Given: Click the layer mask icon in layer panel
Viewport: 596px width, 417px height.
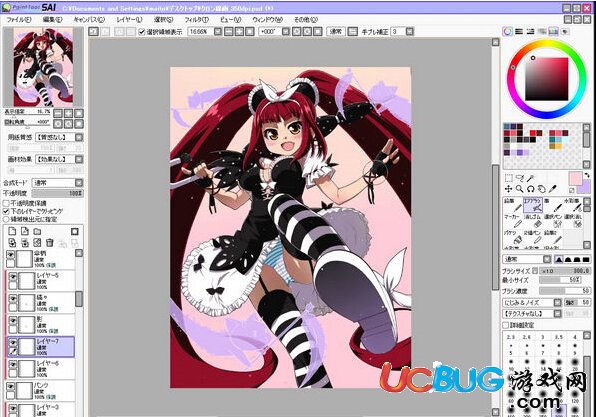Looking at the screenshot, I should [x=75, y=231].
